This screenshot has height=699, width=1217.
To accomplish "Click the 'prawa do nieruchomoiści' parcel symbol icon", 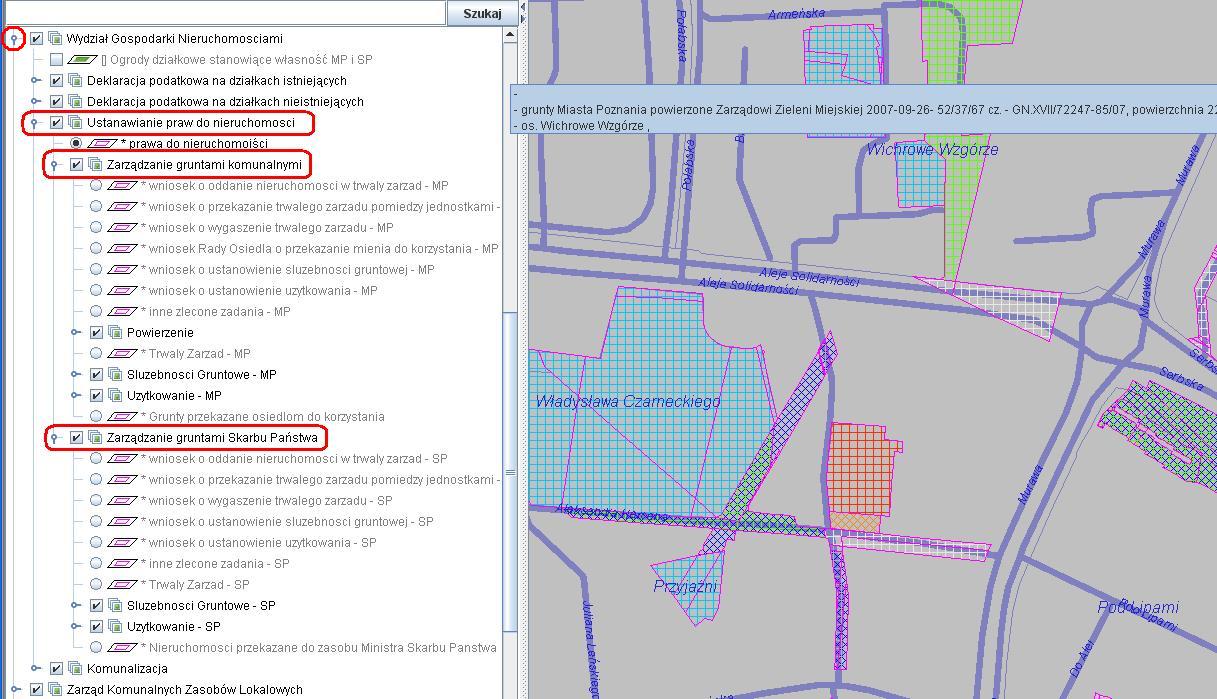I will coord(102,144).
